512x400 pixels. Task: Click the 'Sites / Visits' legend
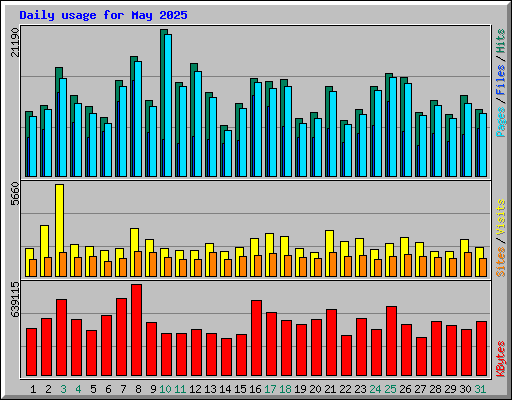coord(501,238)
